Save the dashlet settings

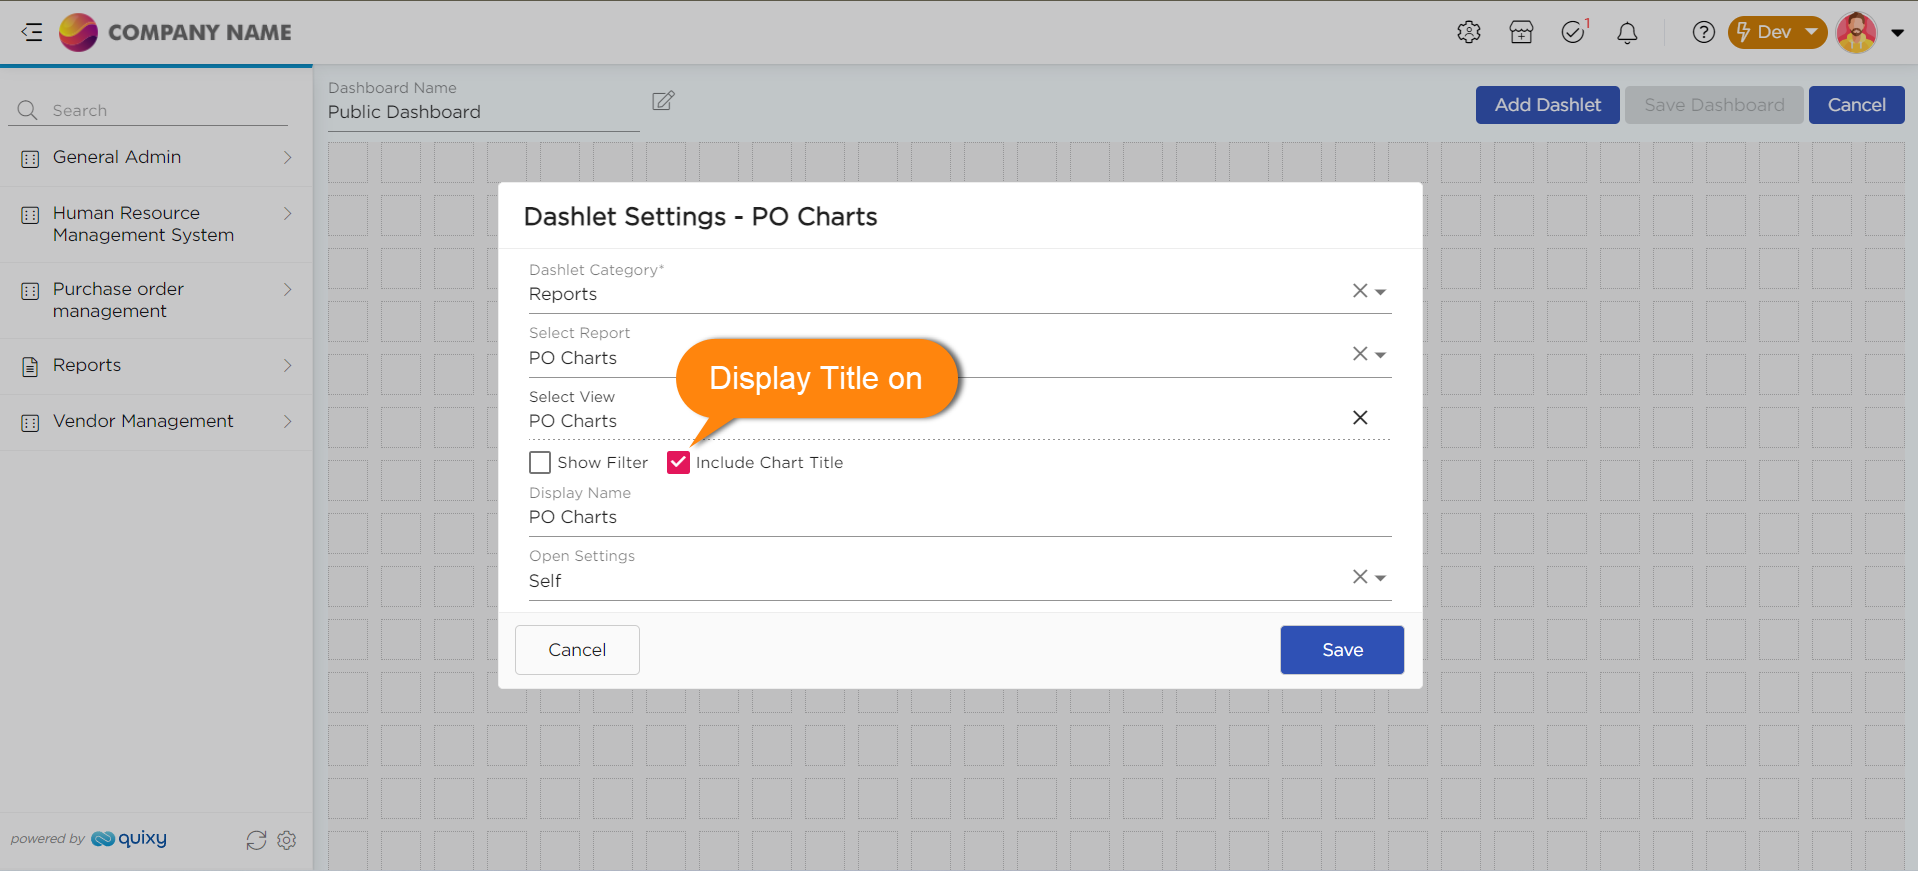pos(1341,650)
